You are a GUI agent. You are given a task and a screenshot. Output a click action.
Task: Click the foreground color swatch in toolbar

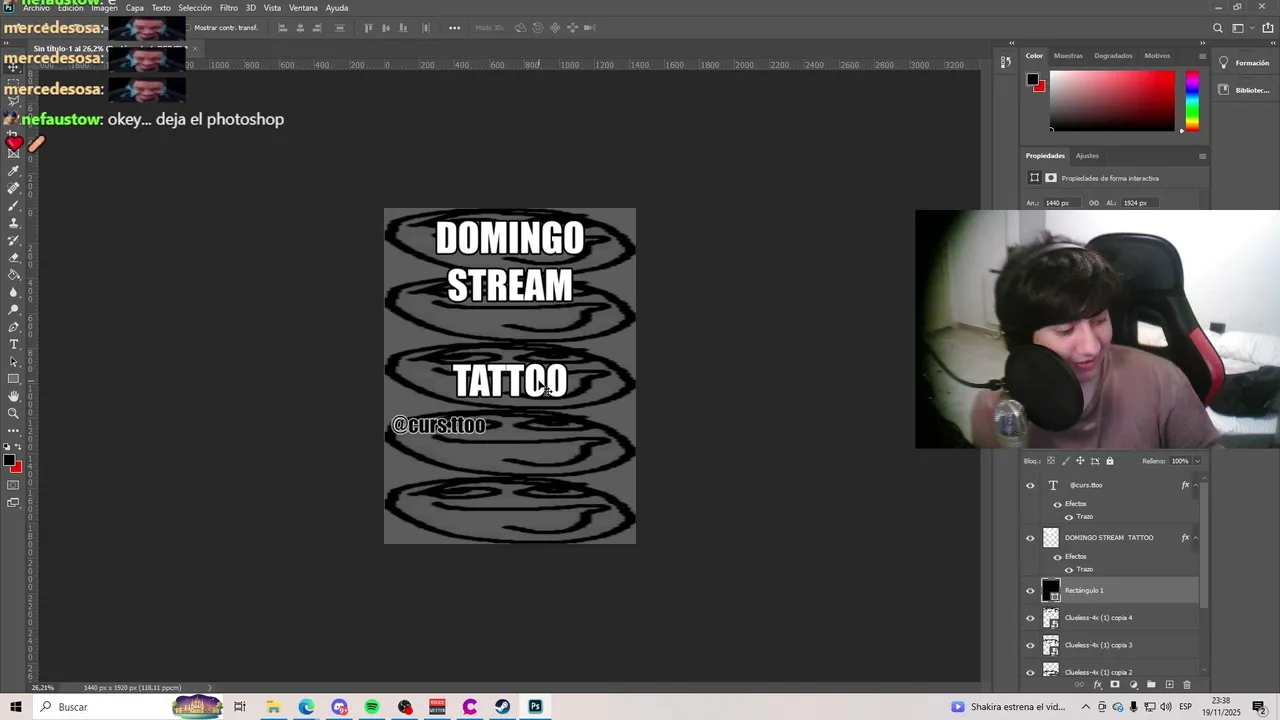click(x=9, y=461)
